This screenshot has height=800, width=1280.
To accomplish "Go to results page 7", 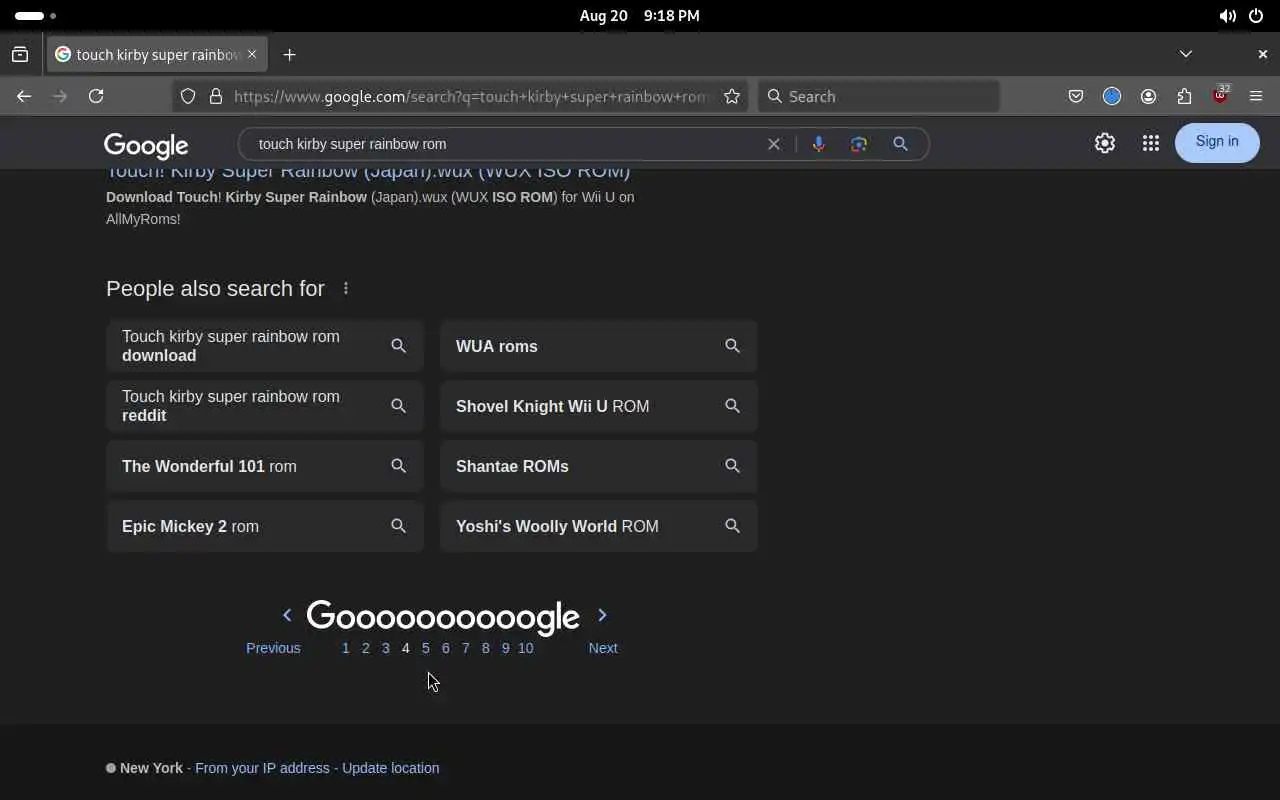I will click(466, 648).
